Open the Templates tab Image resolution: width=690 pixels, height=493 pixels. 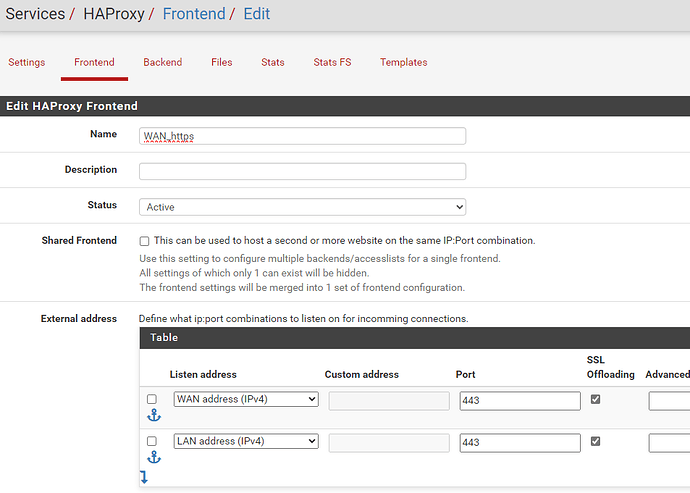click(x=404, y=62)
